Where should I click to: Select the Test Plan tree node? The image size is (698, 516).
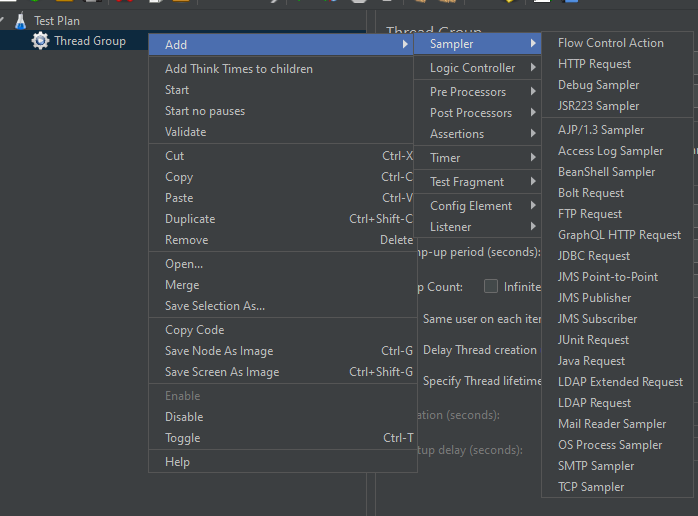57,21
